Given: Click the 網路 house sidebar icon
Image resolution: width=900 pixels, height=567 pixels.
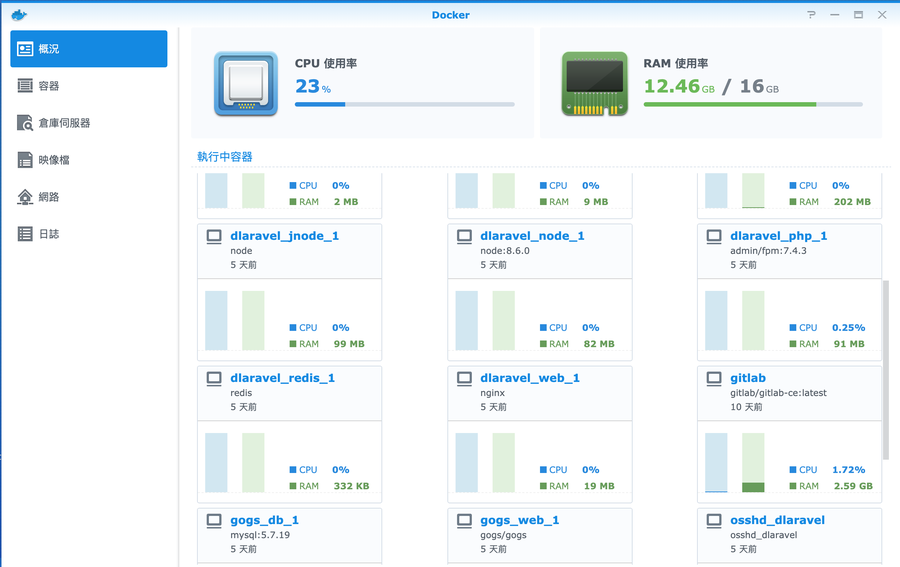Looking at the screenshot, I should 25,197.
